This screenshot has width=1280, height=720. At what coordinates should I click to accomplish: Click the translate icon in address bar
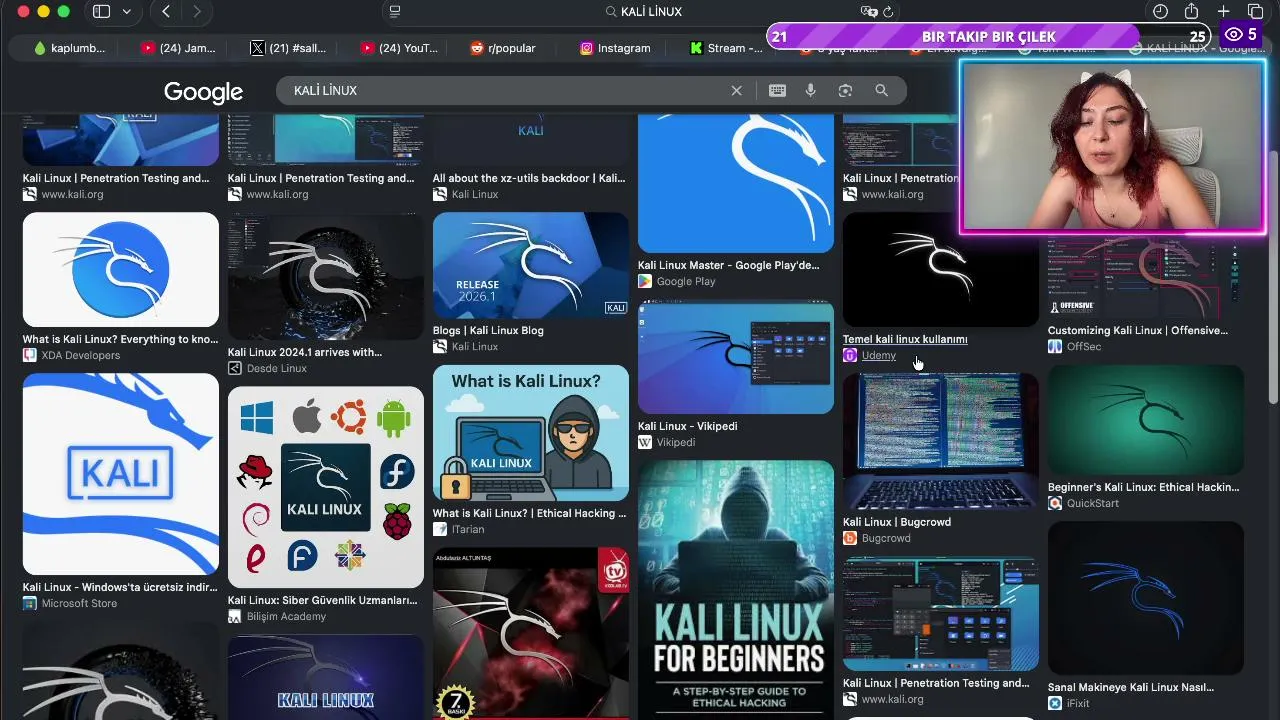coord(868,12)
